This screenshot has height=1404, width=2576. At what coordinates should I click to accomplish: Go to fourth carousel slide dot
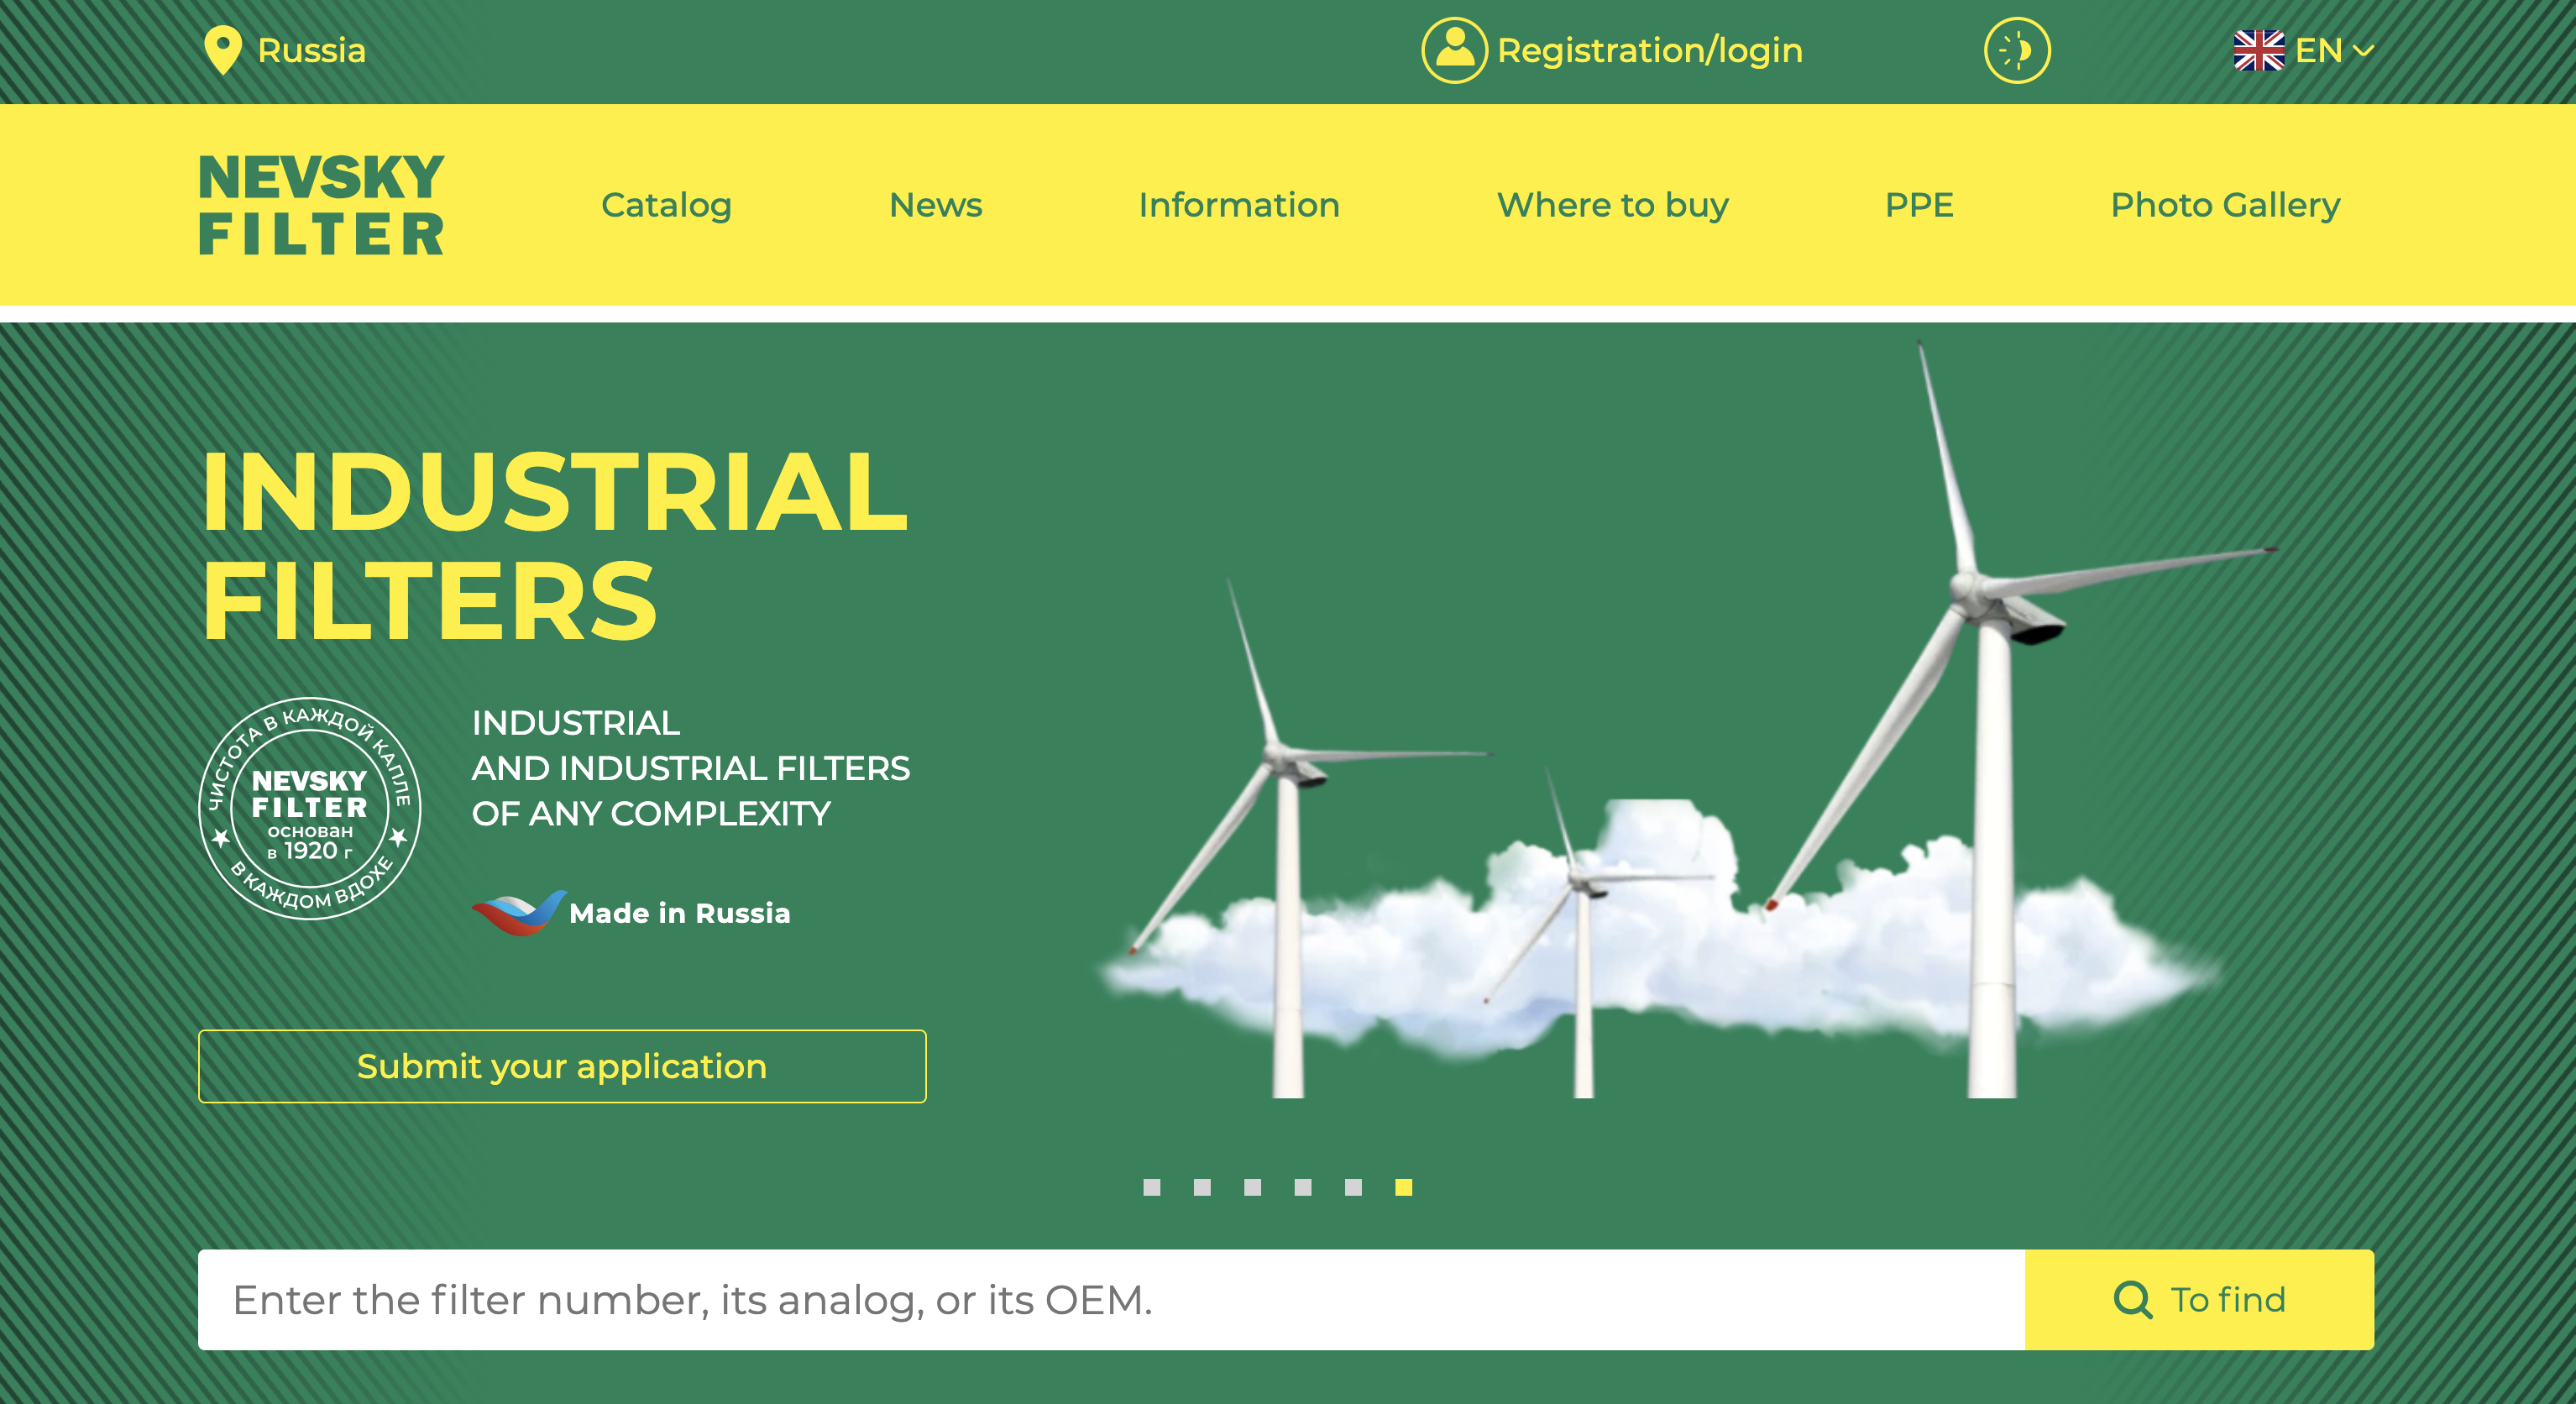point(1303,1187)
